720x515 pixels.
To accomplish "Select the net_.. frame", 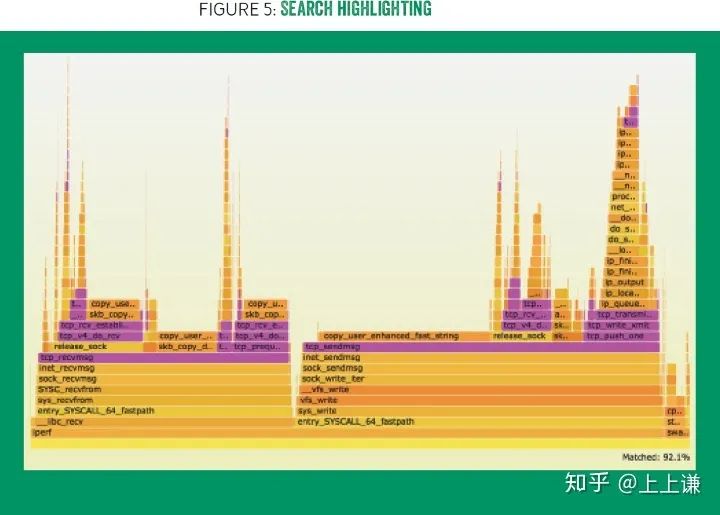I will (x=625, y=207).
